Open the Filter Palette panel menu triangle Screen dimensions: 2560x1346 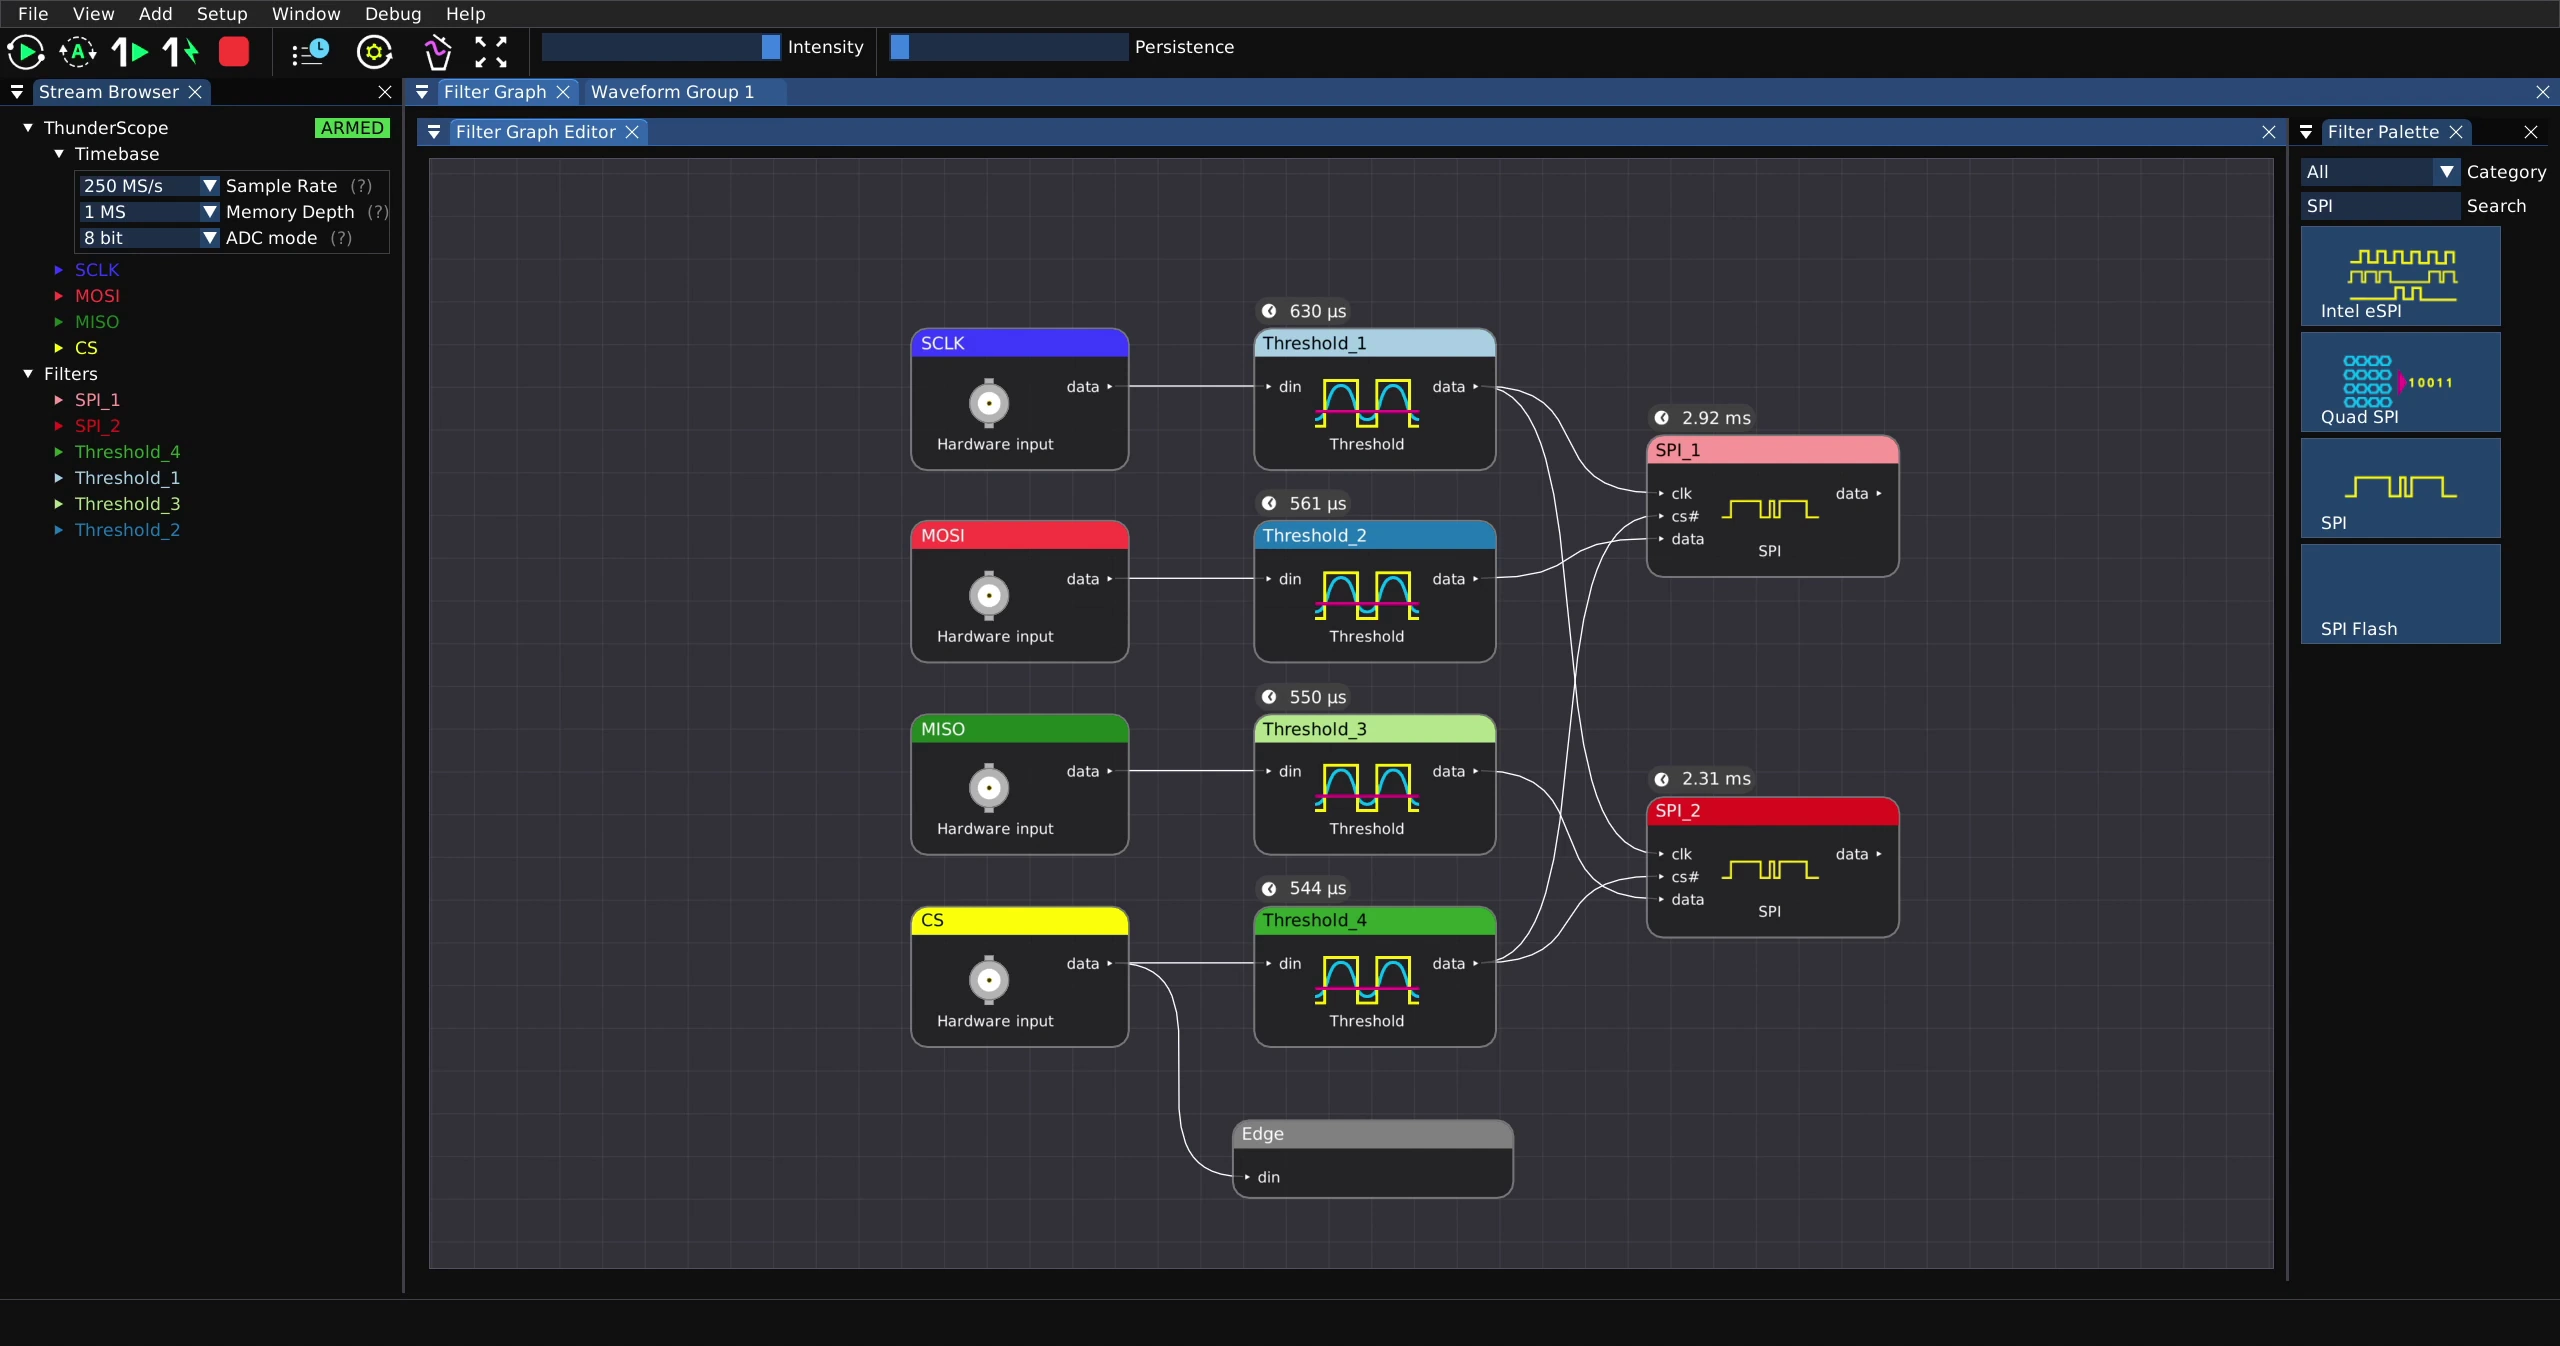(2306, 132)
